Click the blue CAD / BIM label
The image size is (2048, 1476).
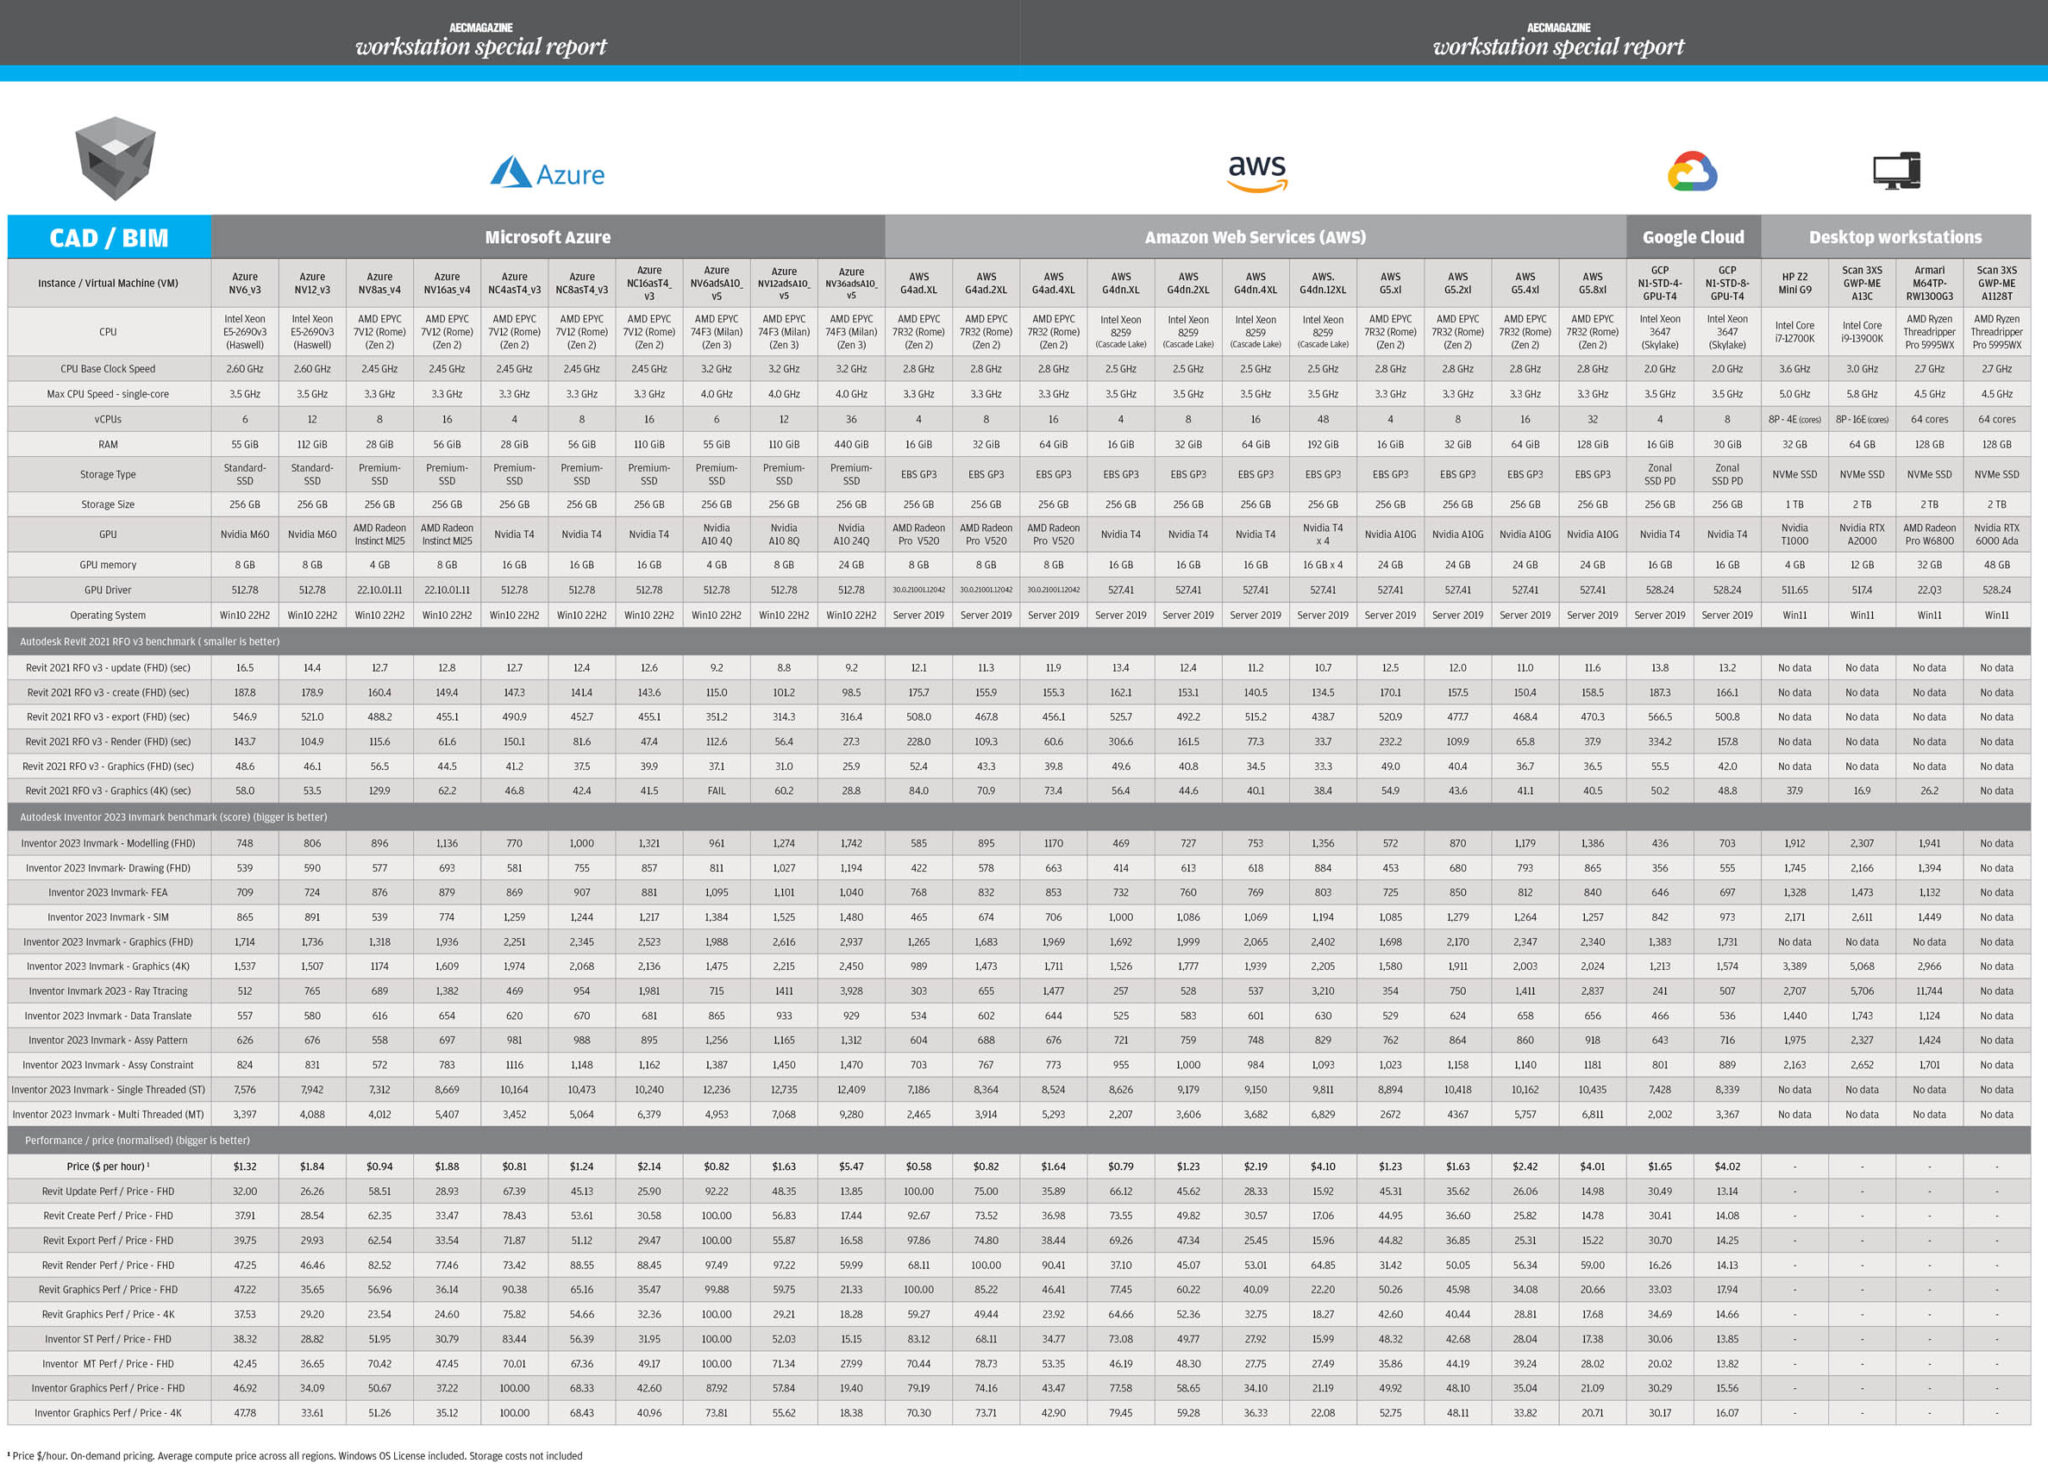[x=110, y=237]
